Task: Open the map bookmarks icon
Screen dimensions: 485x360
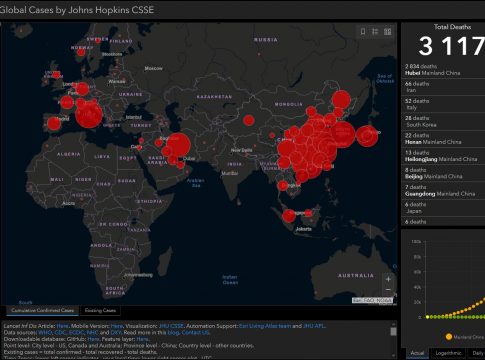Action: 363,32
